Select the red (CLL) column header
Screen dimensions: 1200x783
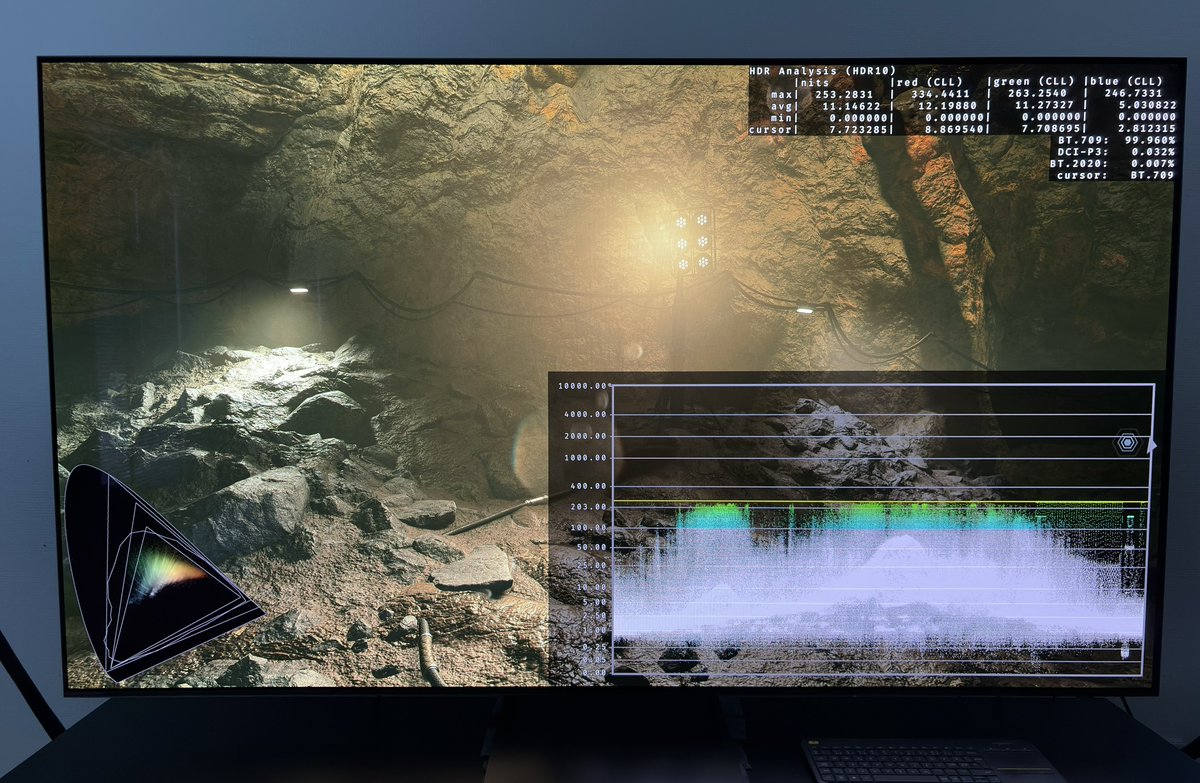coord(926,82)
